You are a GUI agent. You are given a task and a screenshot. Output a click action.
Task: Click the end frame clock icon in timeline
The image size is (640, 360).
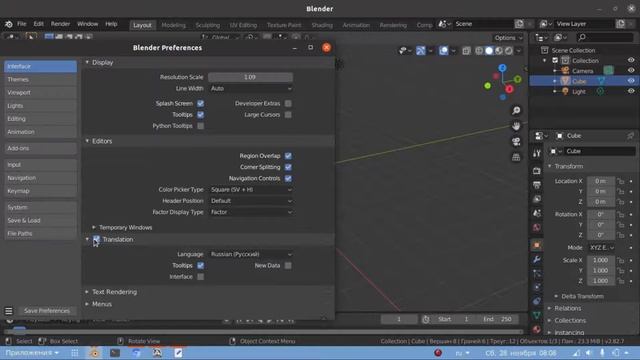click(426, 319)
